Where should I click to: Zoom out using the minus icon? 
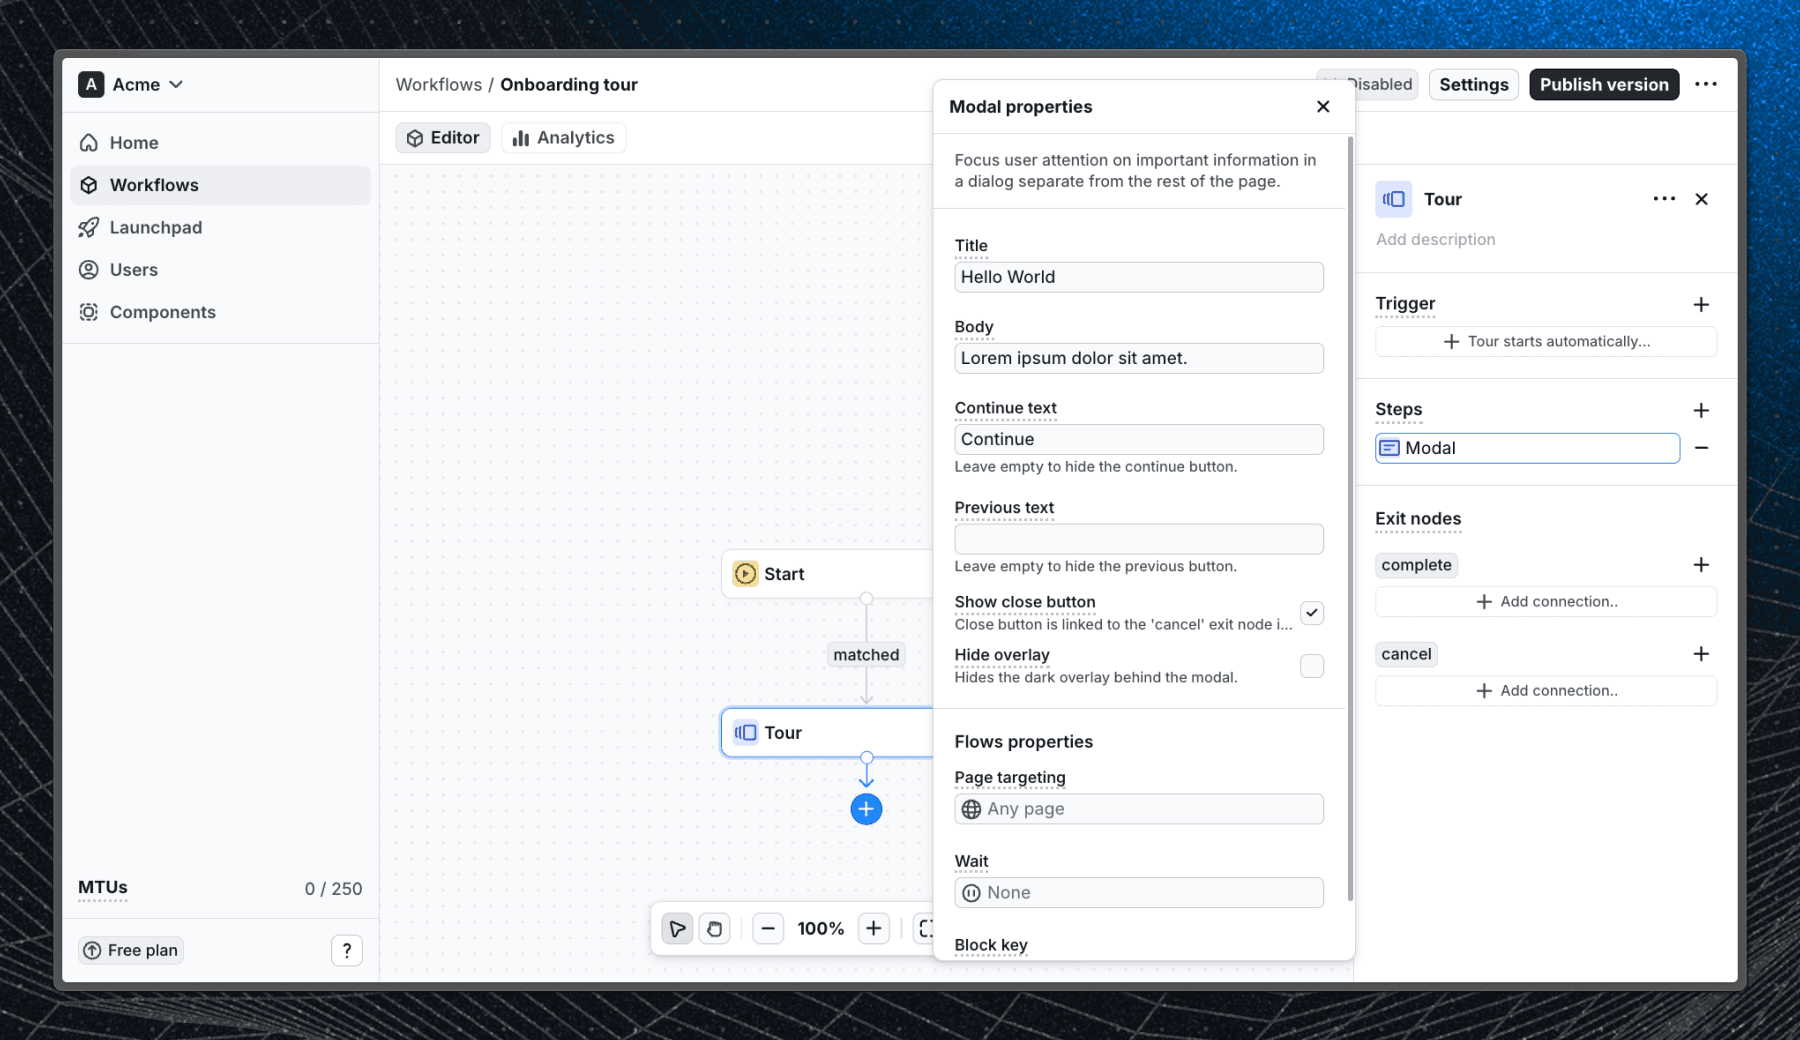click(x=768, y=928)
